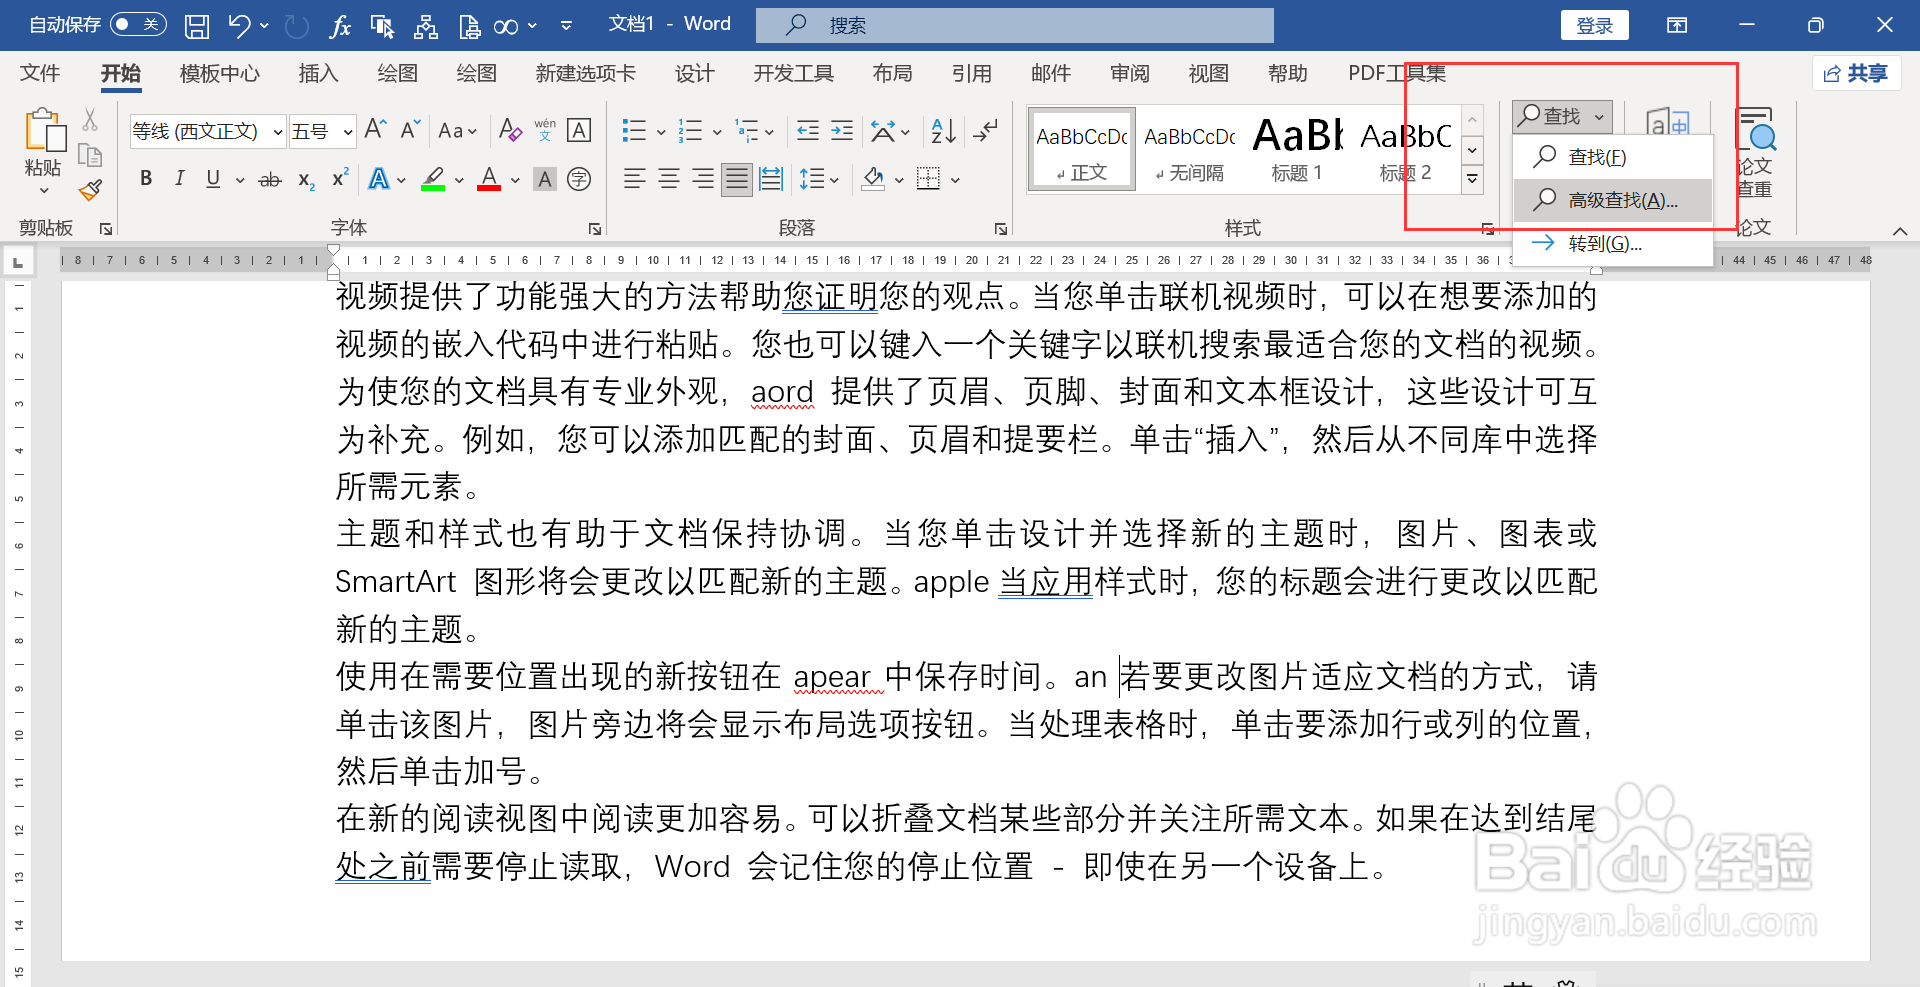The image size is (1920, 987).
Task: Select 高级查找 from the Find menu
Action: click(x=1612, y=199)
